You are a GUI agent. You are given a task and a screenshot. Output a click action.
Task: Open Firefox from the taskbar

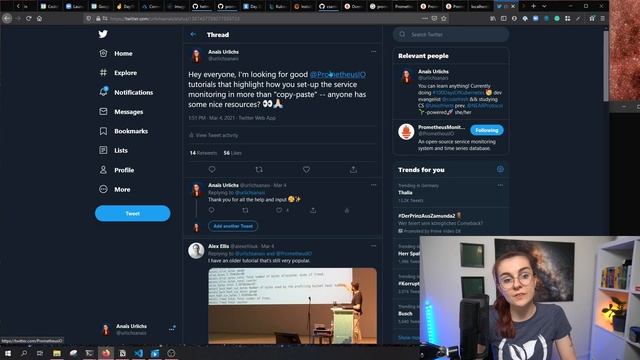[106, 353]
